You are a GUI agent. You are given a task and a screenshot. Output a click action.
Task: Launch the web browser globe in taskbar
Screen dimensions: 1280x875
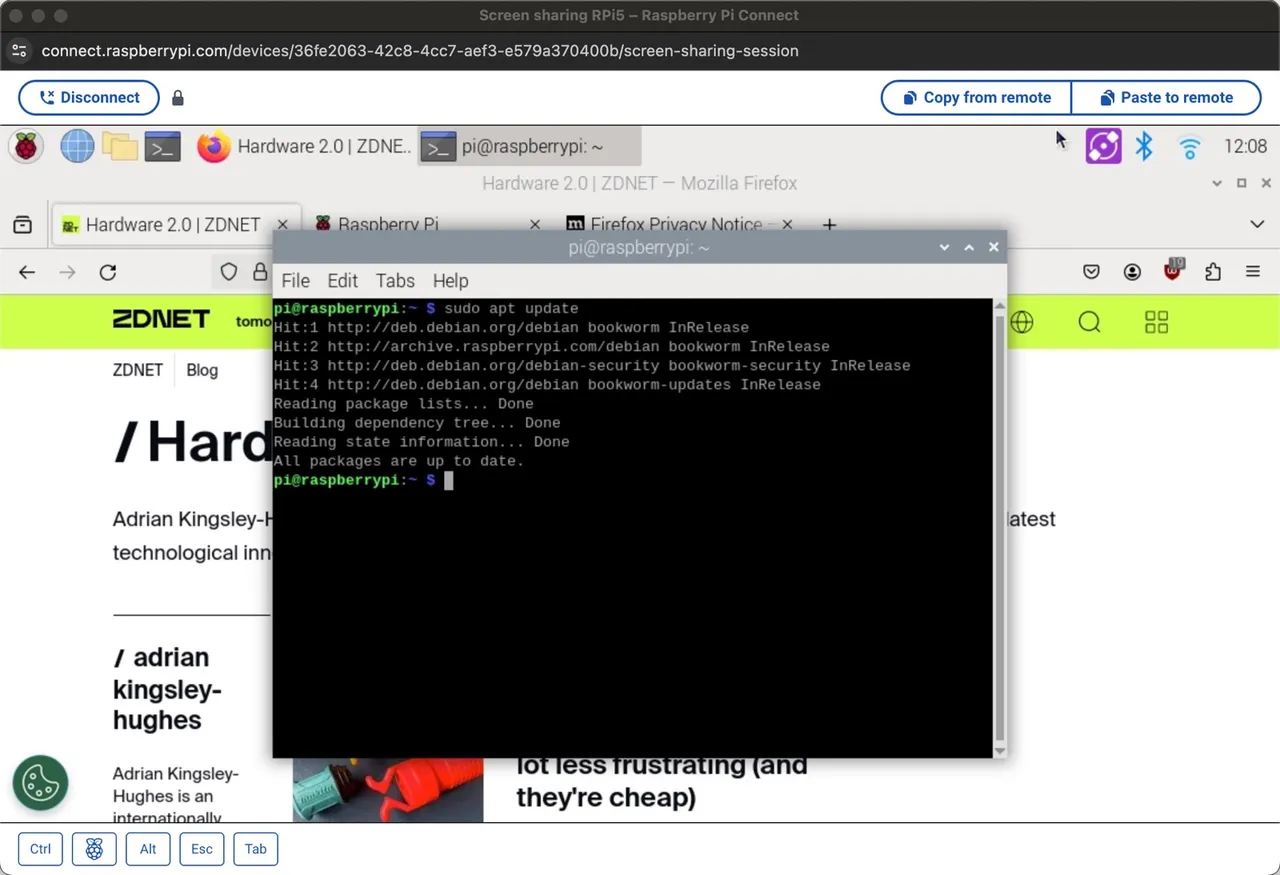[77, 147]
